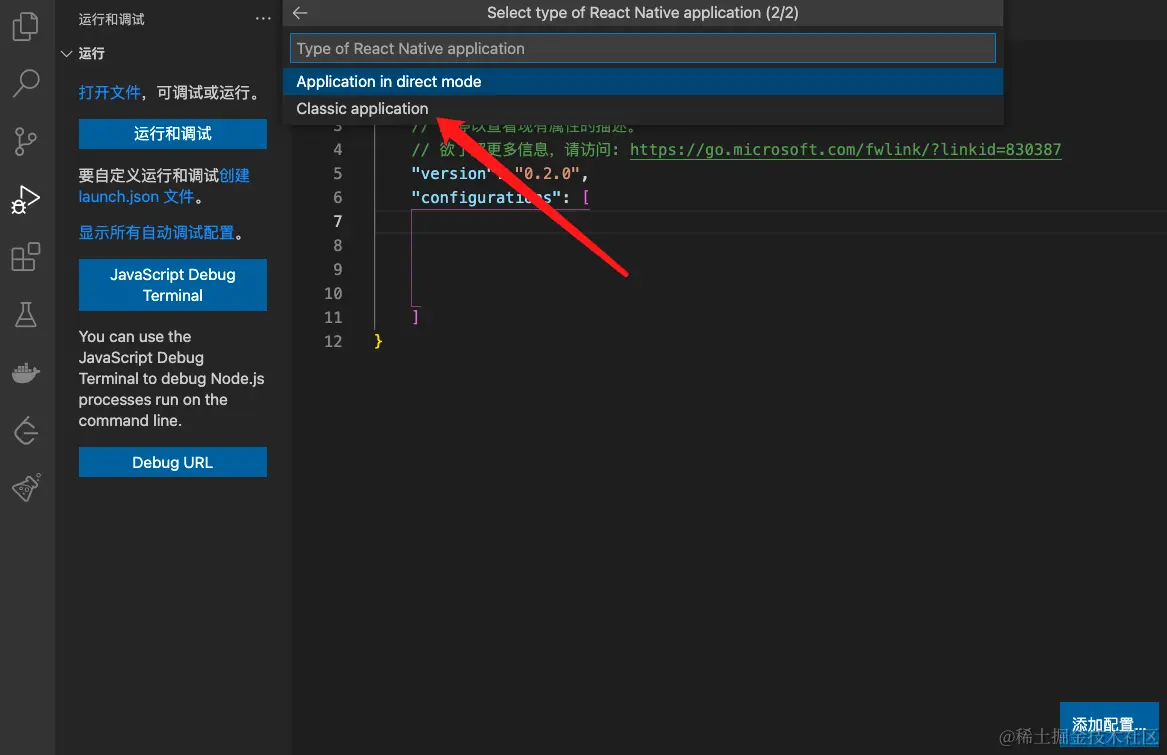Viewport: 1167px width, 755px height.
Task: Click 显示所有自动调试配置 link
Action: (156, 233)
